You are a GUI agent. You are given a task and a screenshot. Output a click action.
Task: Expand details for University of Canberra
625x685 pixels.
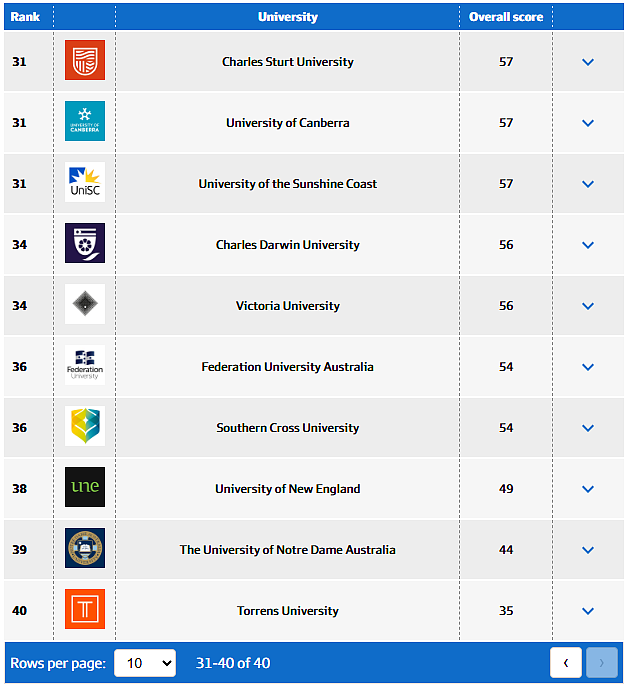[x=588, y=123]
